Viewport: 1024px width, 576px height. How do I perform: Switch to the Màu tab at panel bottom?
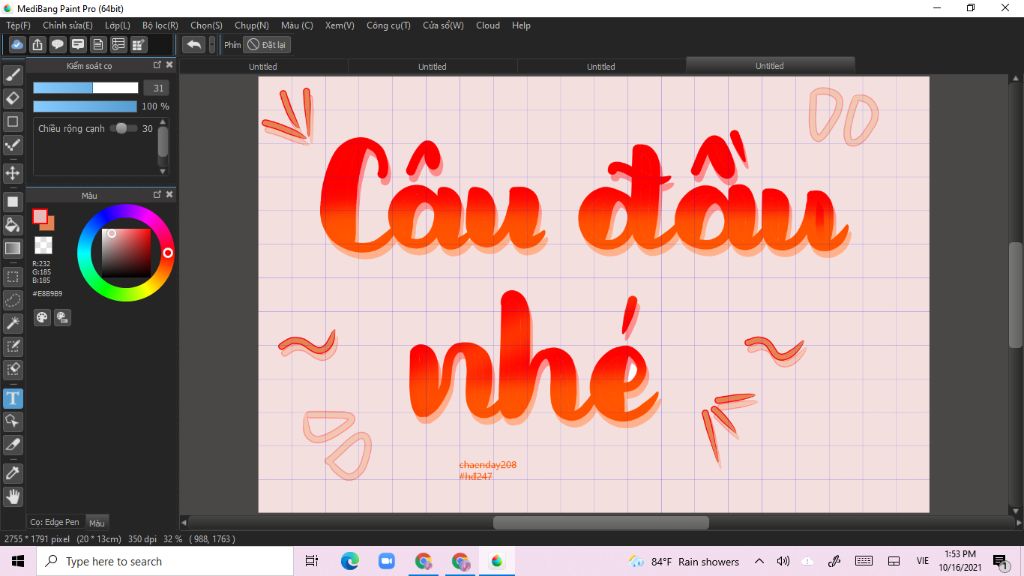[97, 522]
